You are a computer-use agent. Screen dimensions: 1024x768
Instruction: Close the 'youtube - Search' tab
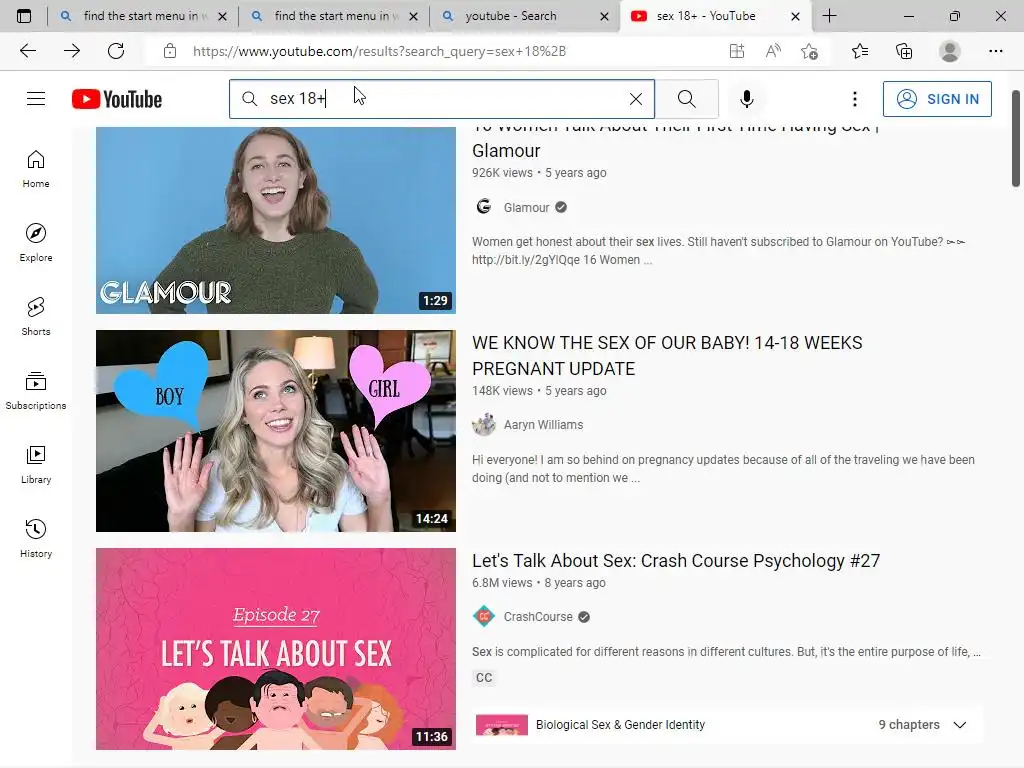coord(604,16)
